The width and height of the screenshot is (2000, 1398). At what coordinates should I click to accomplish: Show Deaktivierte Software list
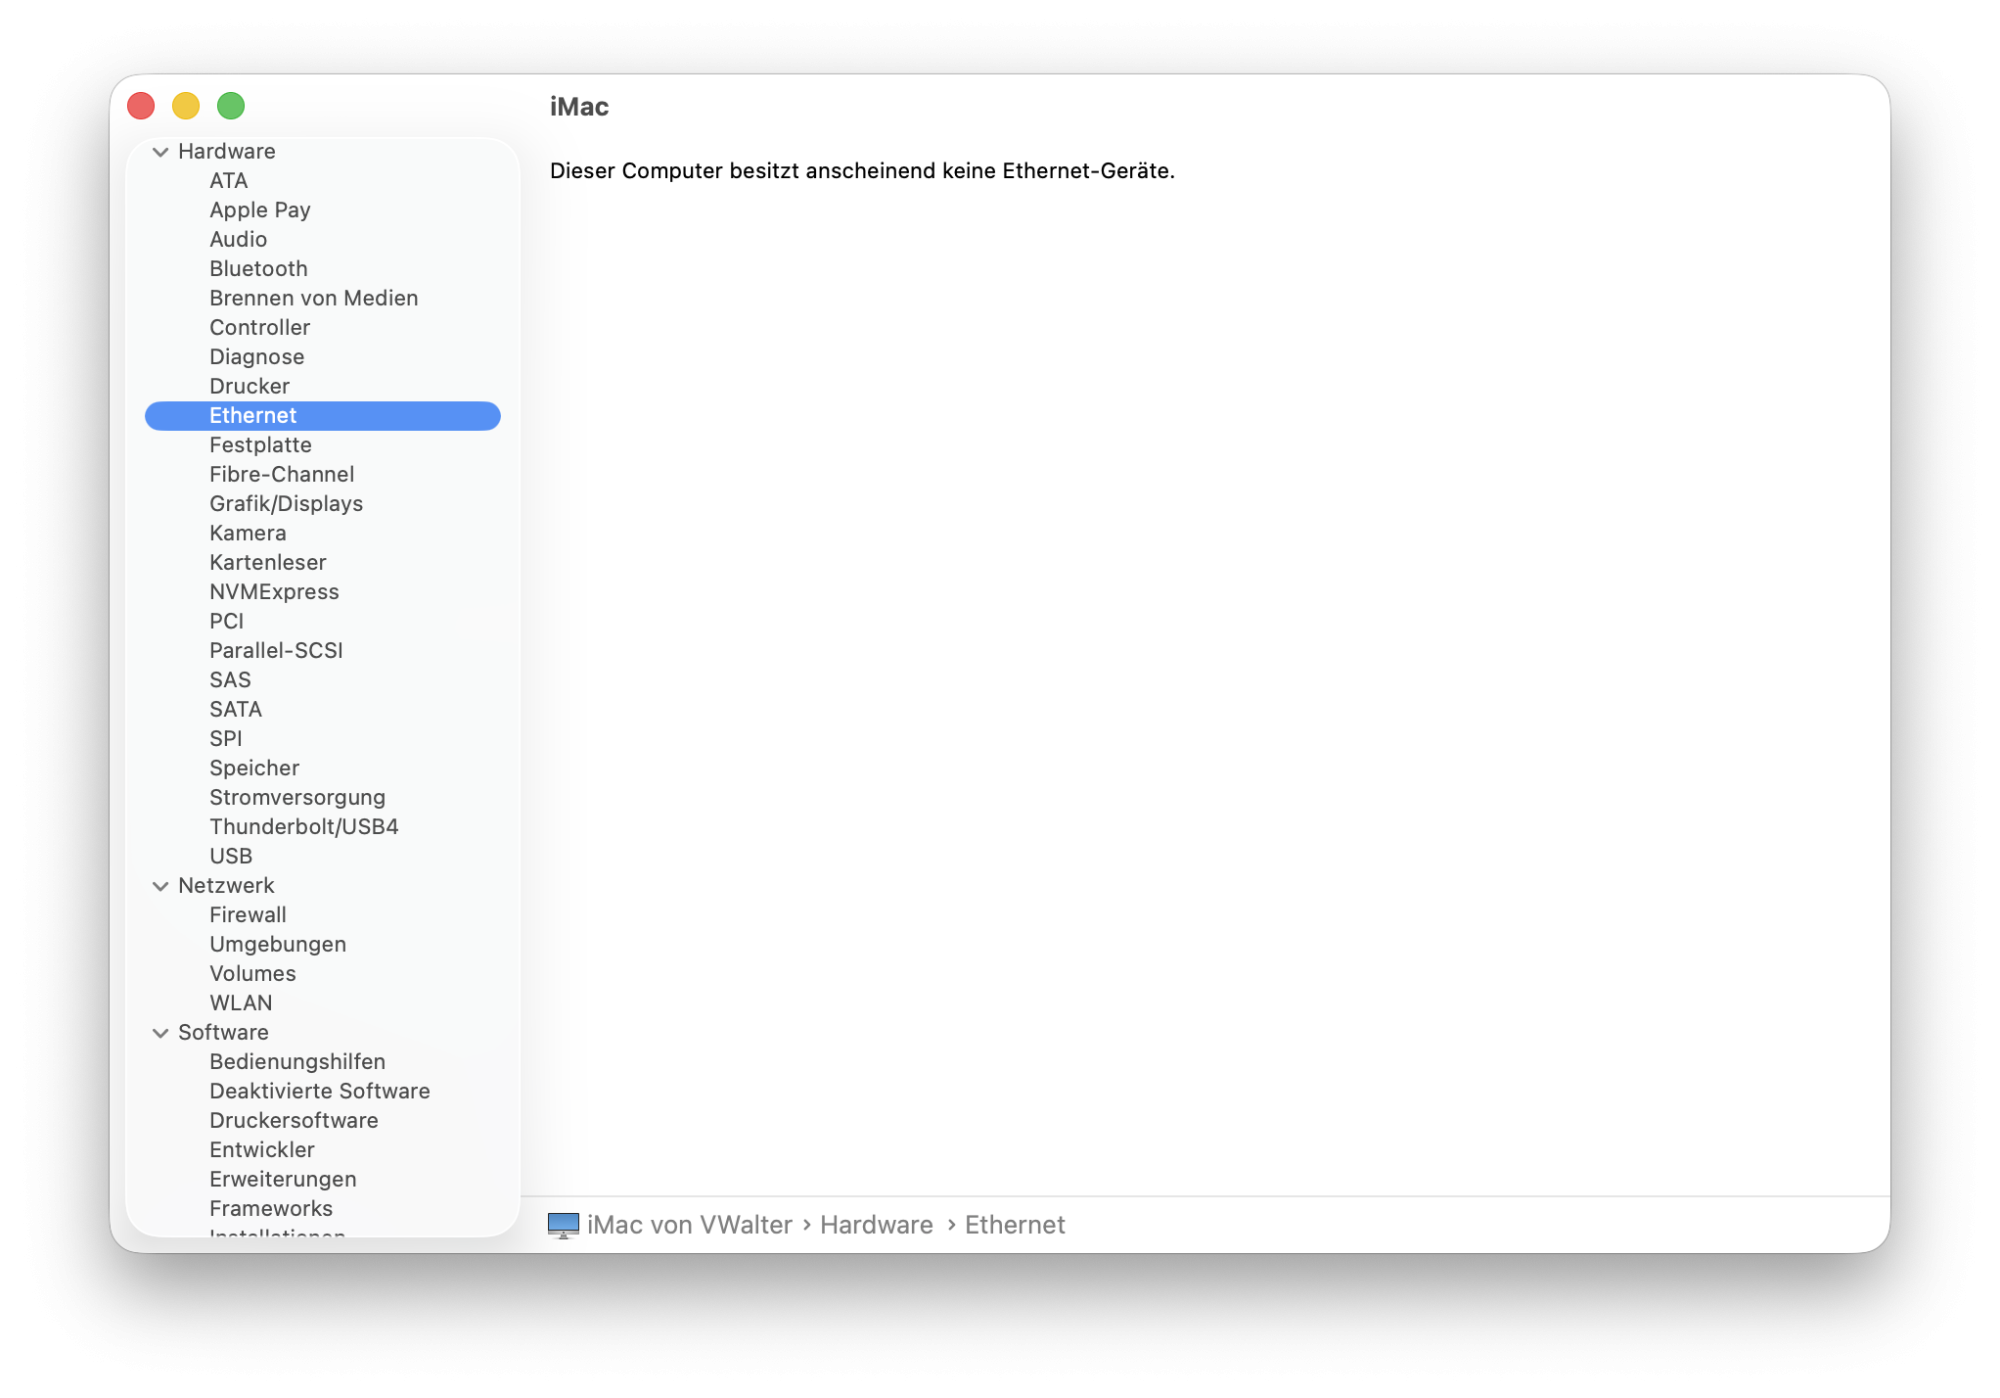click(319, 1091)
